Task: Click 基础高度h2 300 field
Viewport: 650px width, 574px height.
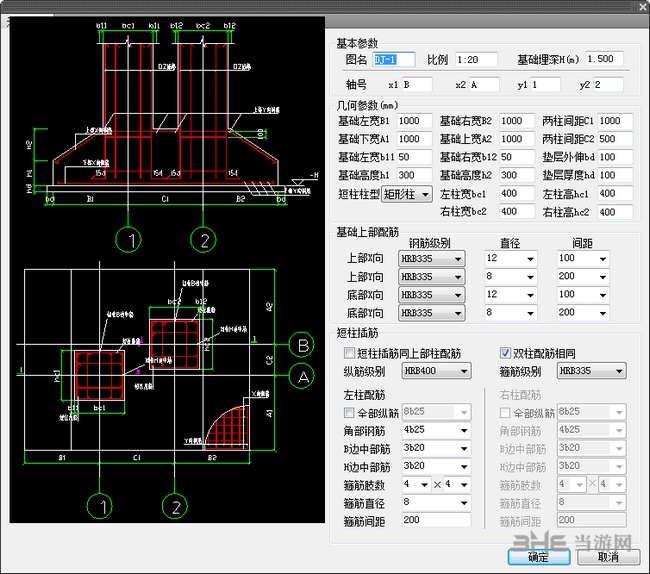Action: pos(517,175)
